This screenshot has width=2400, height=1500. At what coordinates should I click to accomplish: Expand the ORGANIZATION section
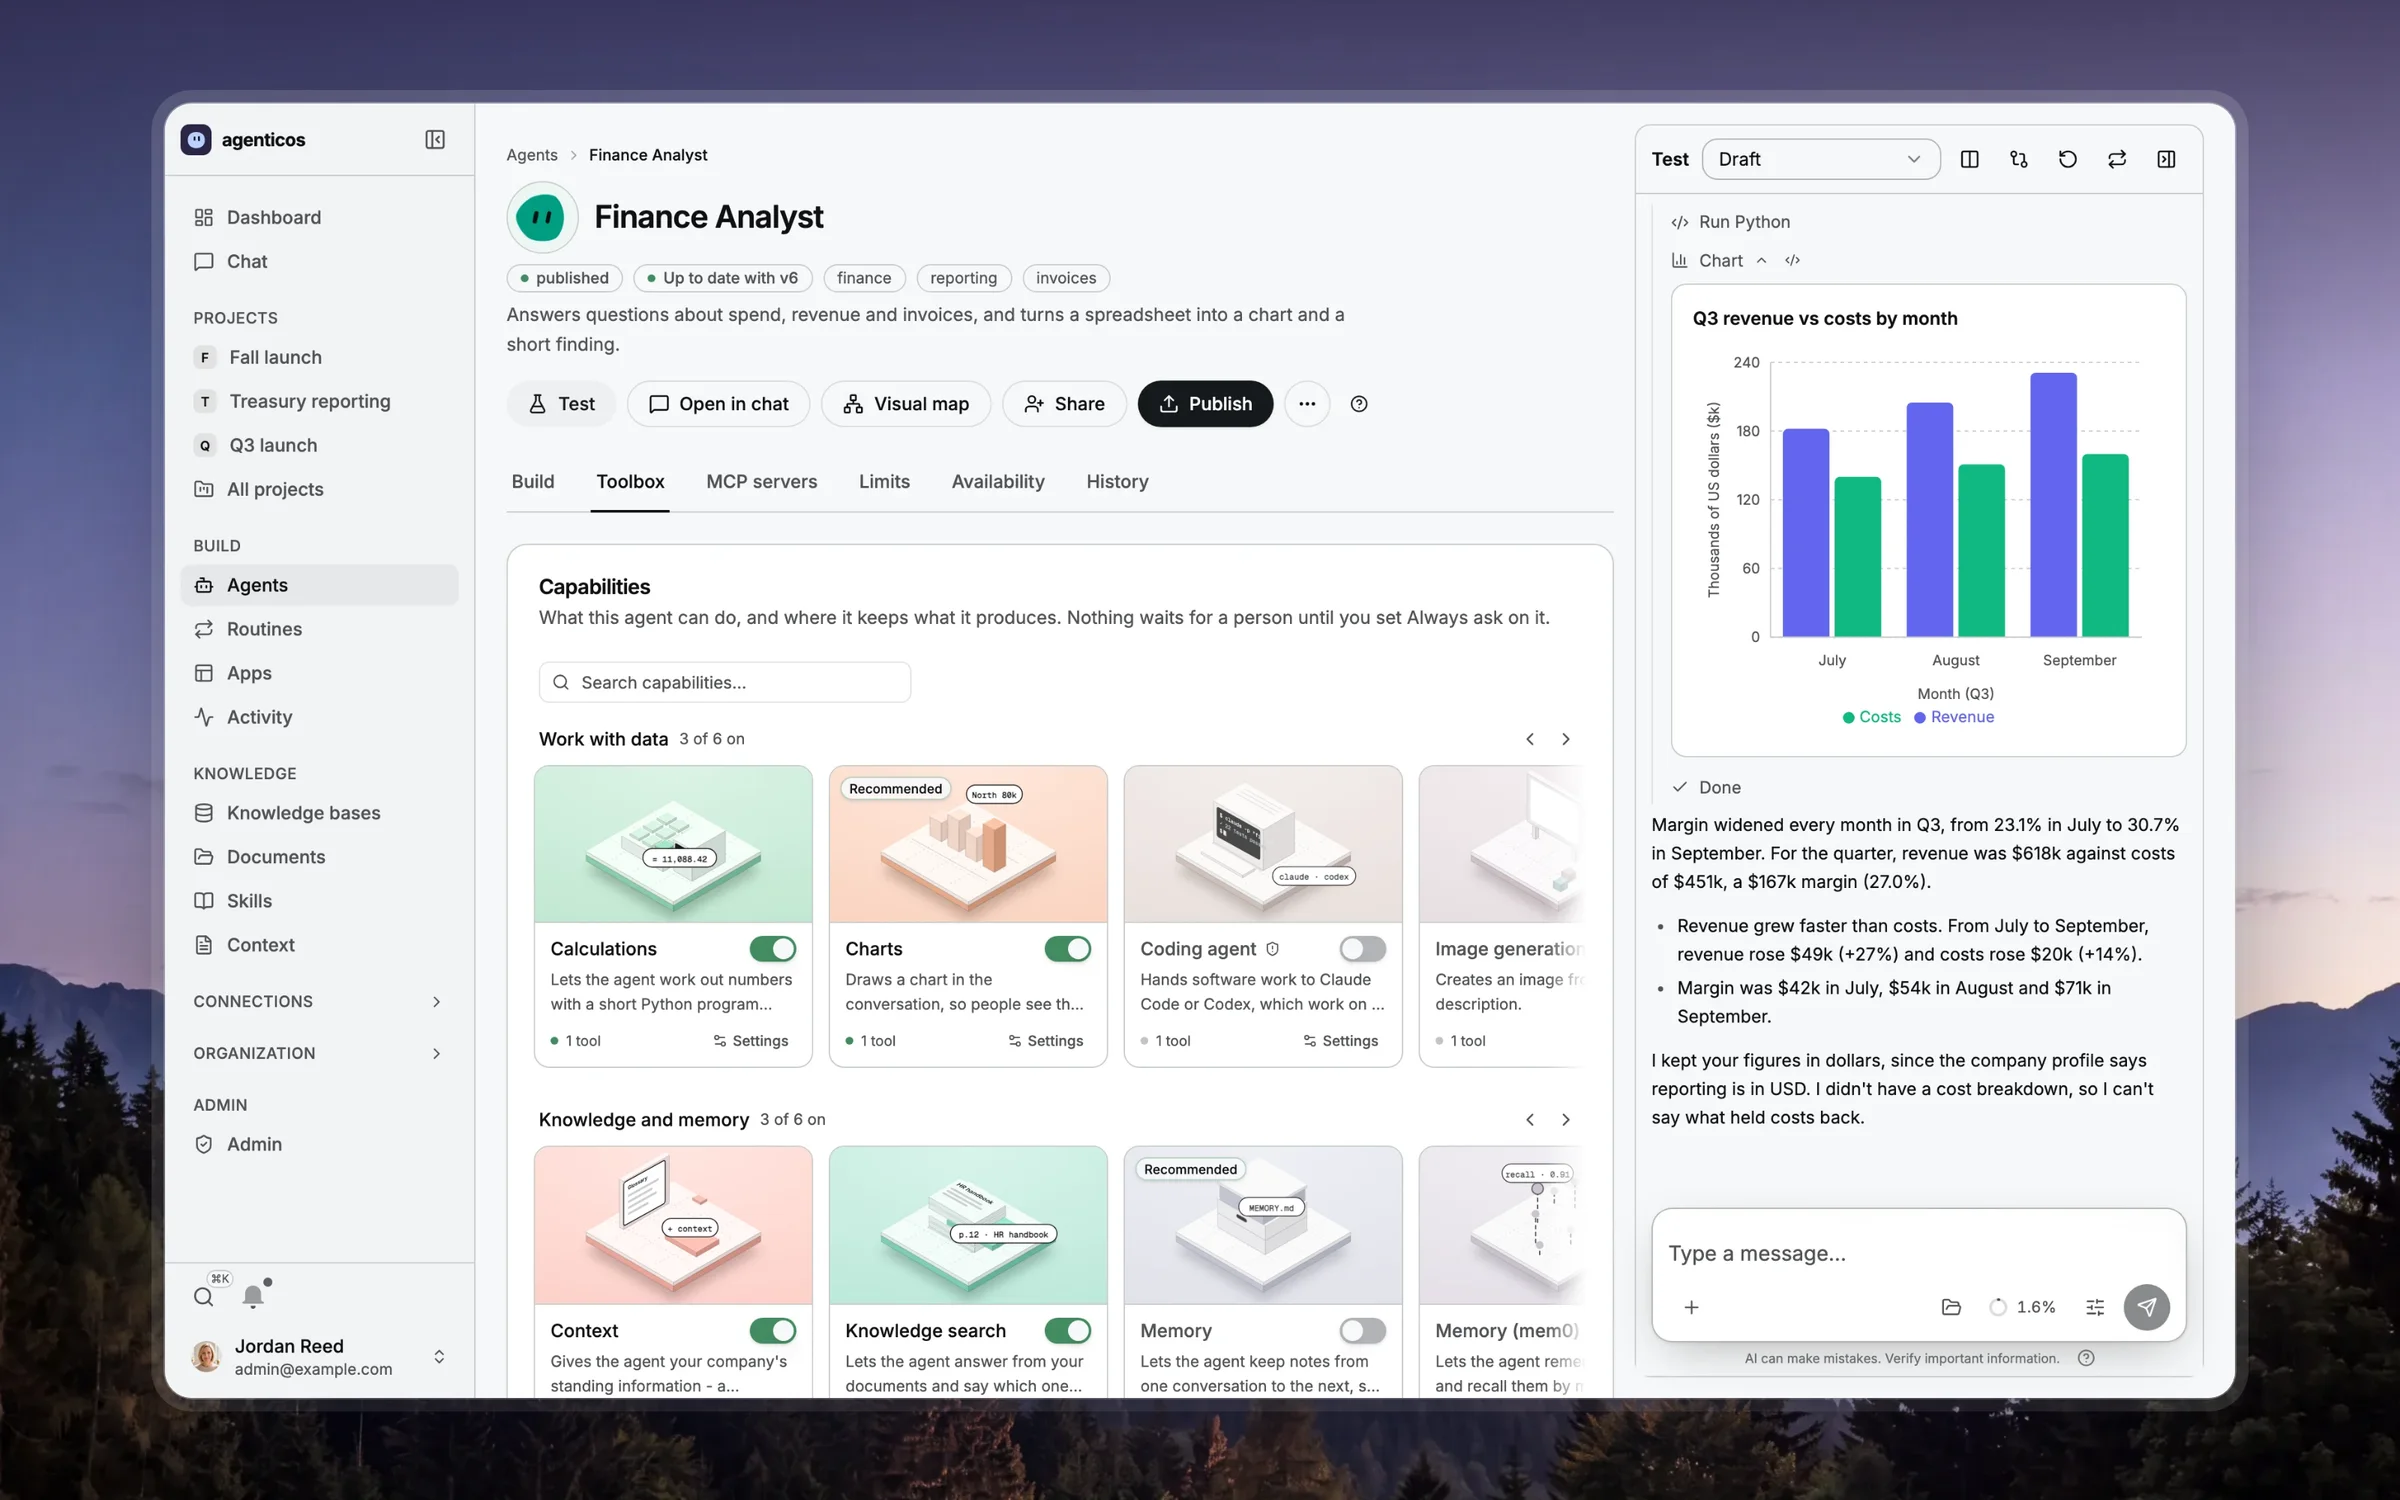(318, 1053)
